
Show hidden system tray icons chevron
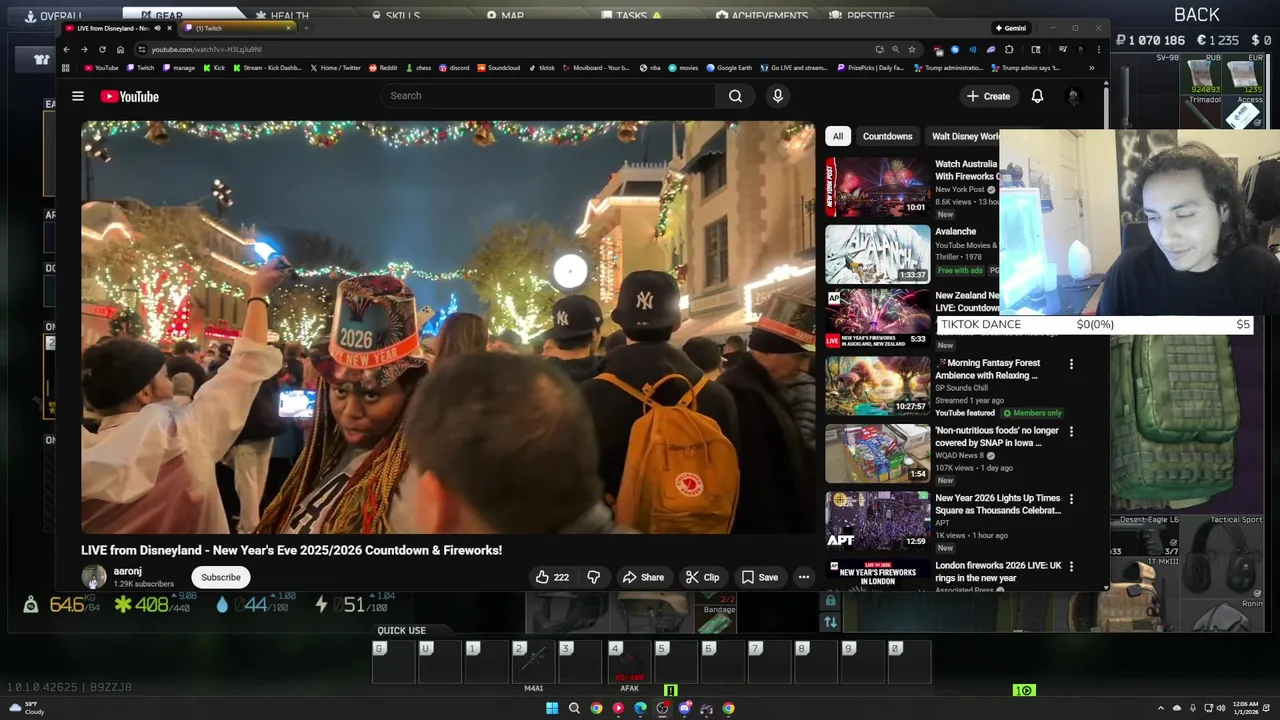1161,708
